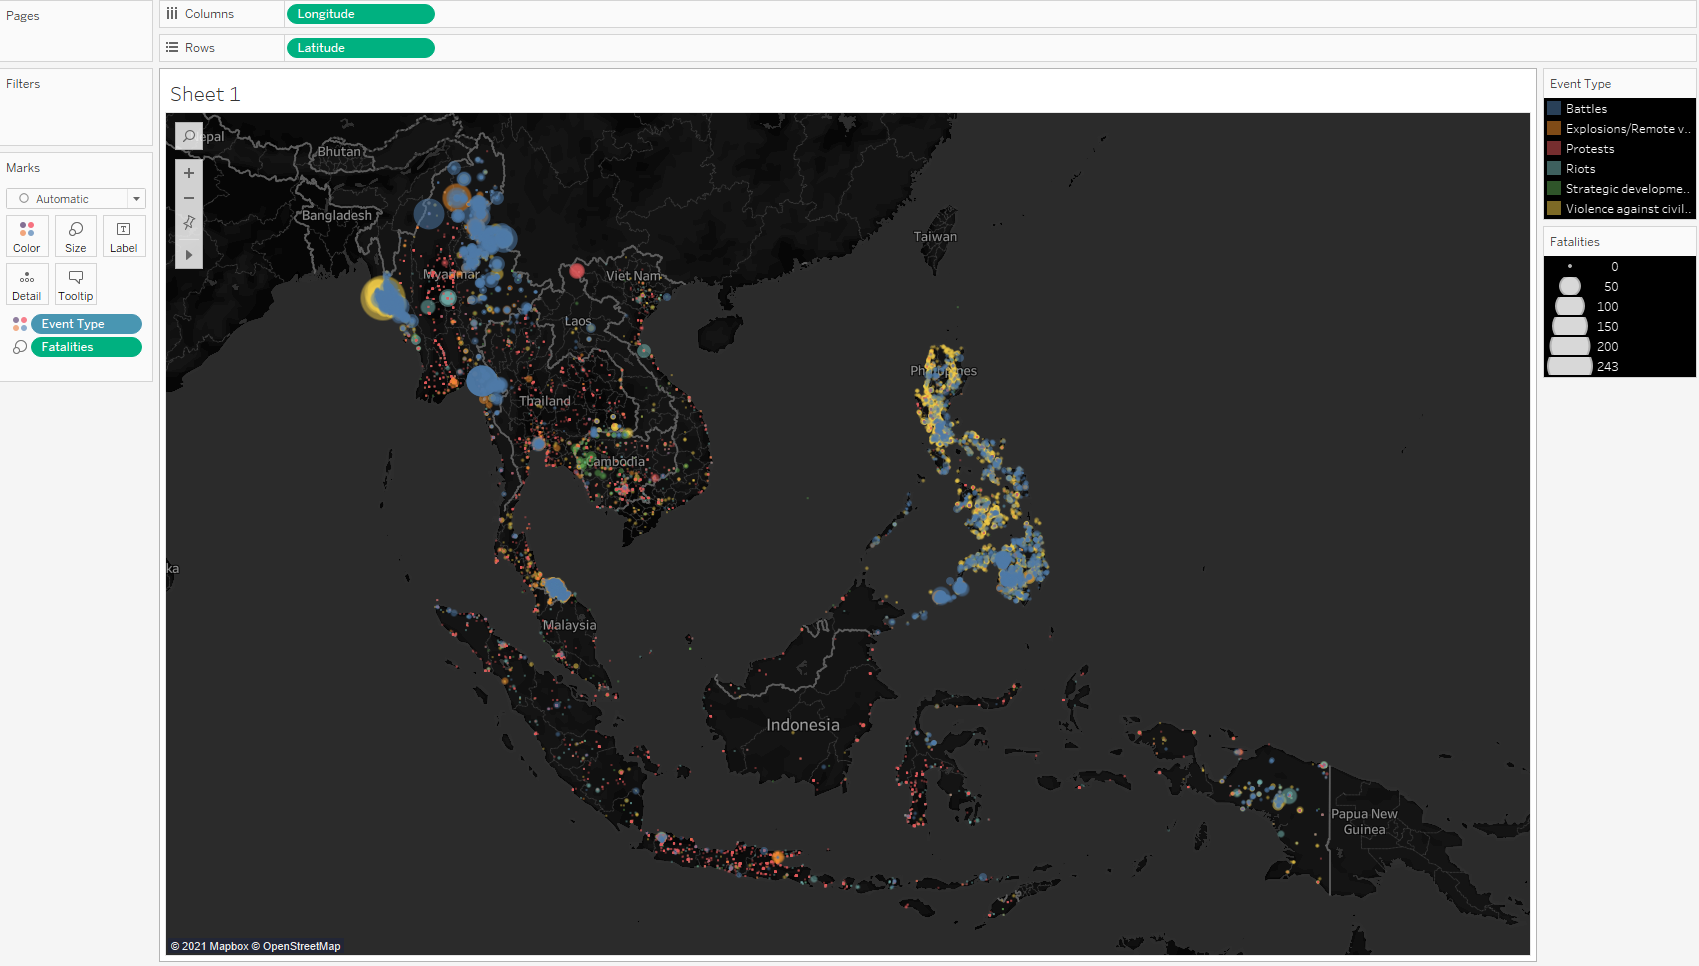
Task: Expand the map tools arrow flyout
Action: click(x=189, y=255)
